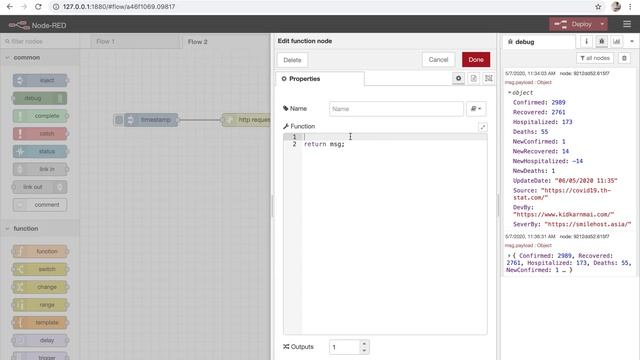This screenshot has height=360, width=640.
Task: Open the browser profile avatar
Action: click(616, 7)
